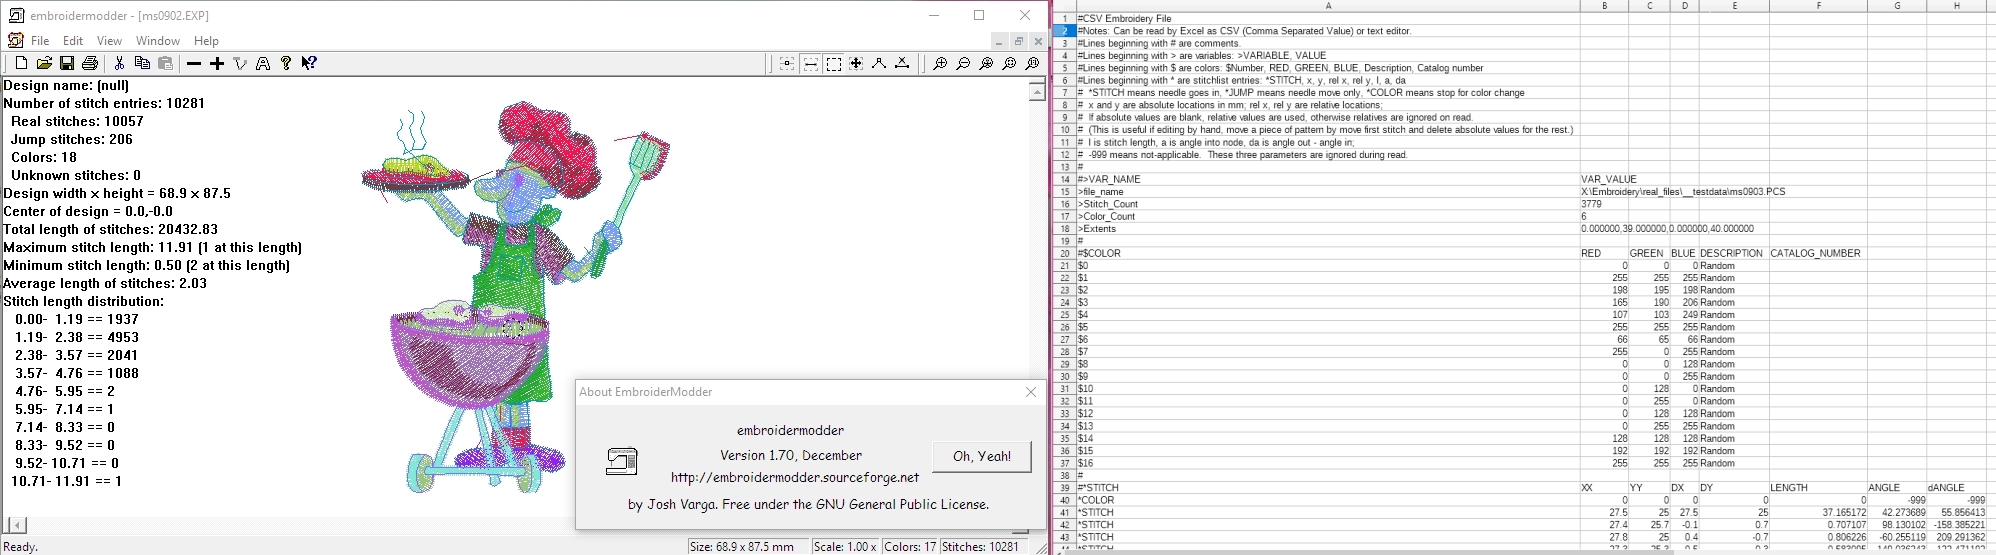Screen dimensions: 1996x555
Task: Toggle the stitch line select tool
Action: 810,63
